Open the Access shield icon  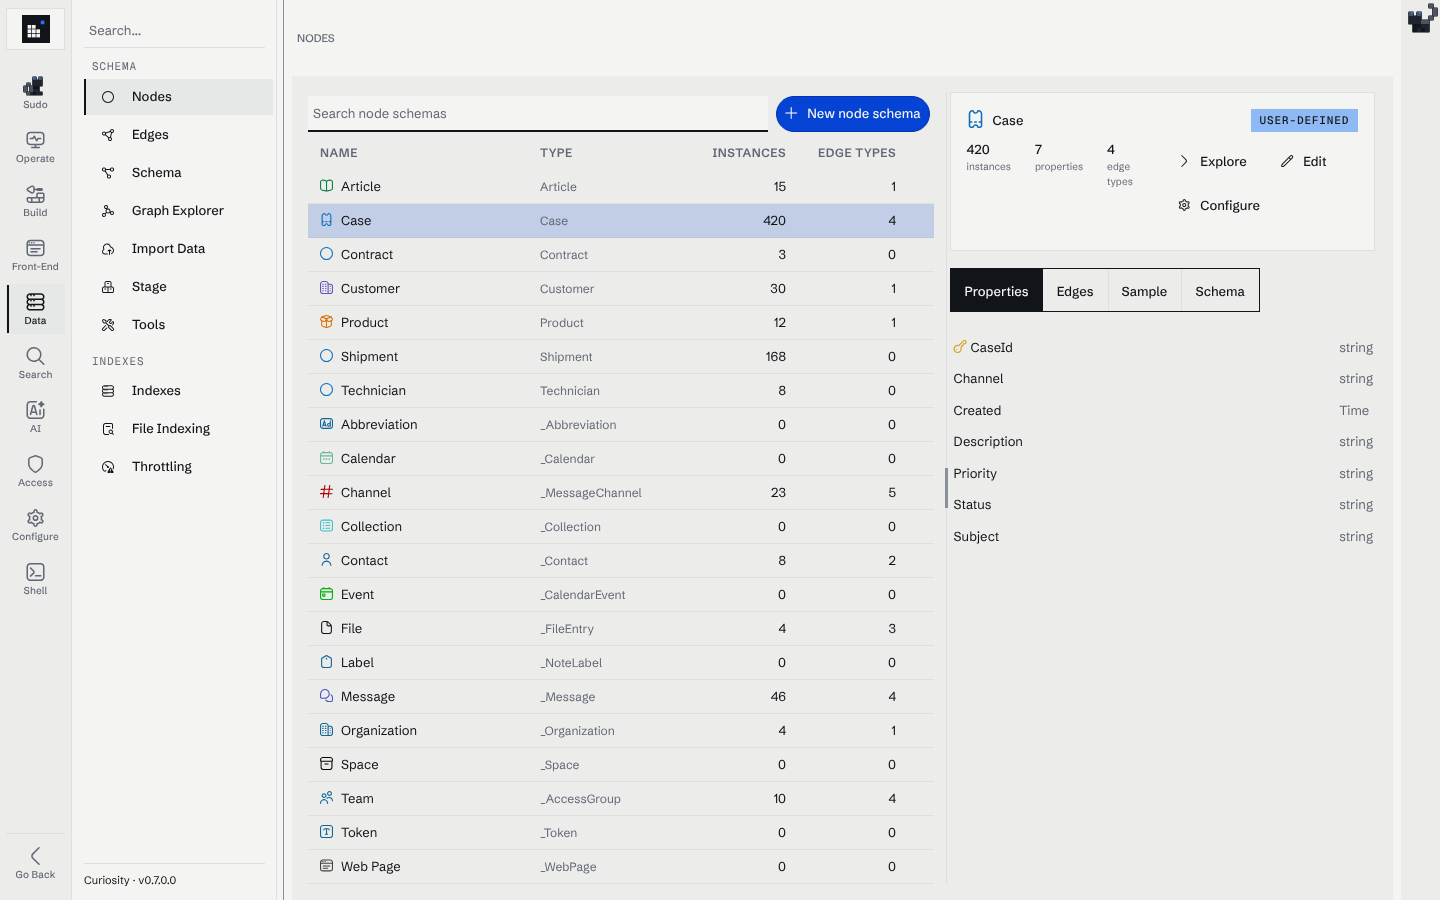[35, 464]
